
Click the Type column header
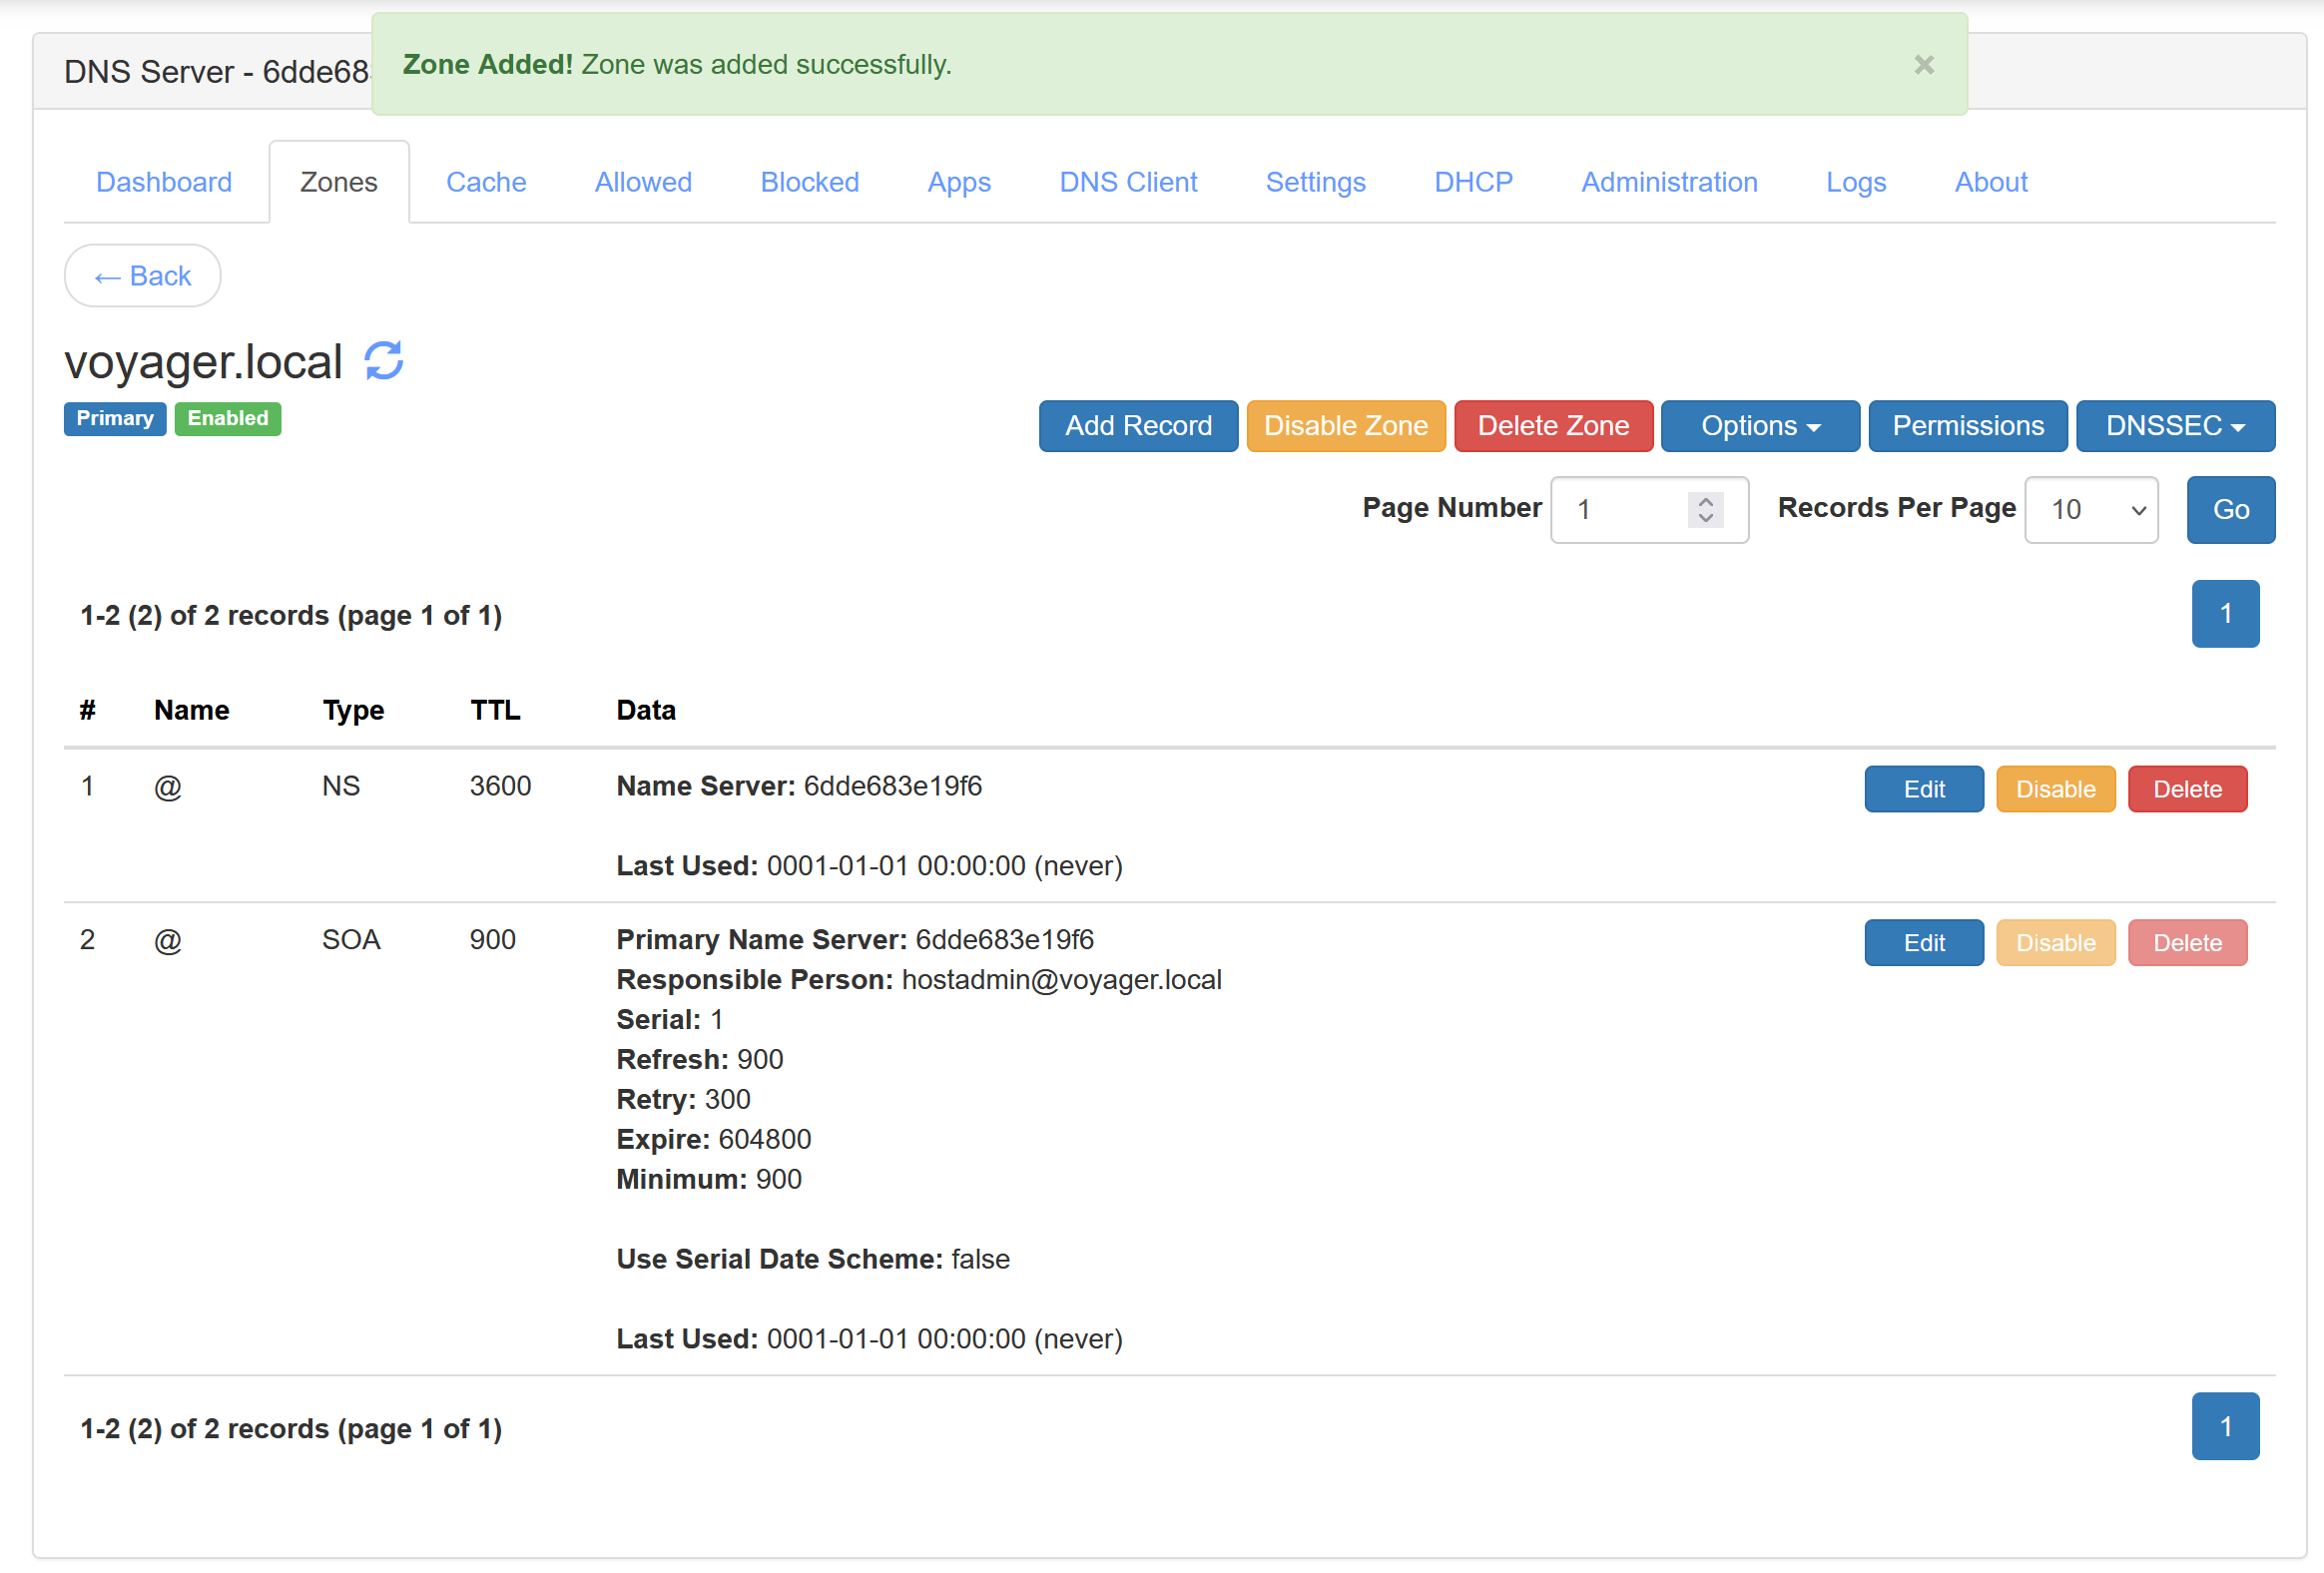coord(353,710)
